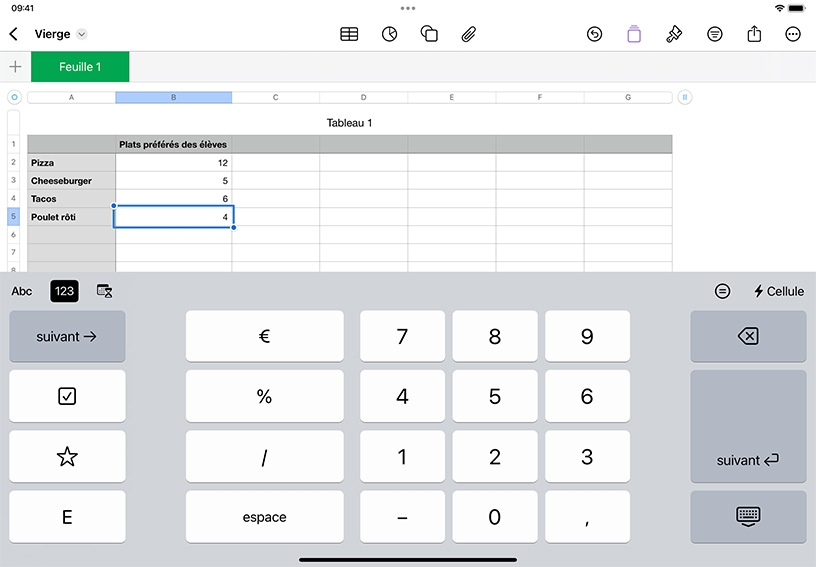Tap the E exponent key

click(67, 517)
